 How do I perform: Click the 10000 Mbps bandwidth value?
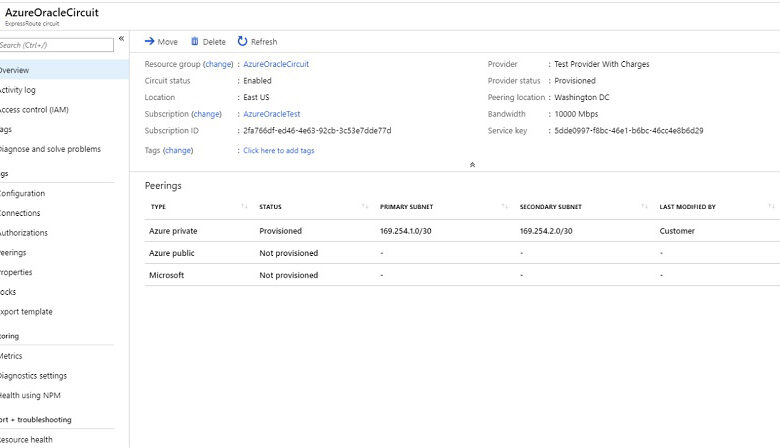pos(576,114)
